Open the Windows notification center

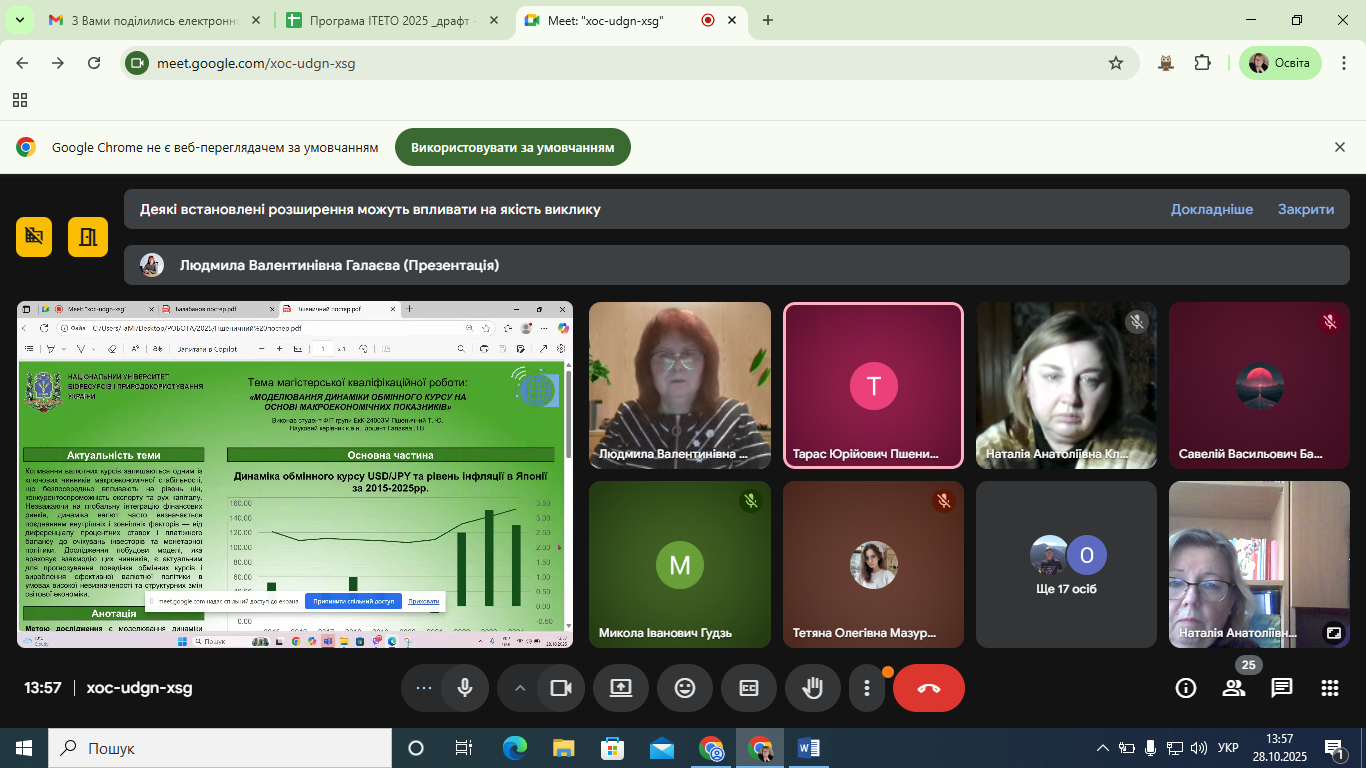click(x=1334, y=748)
